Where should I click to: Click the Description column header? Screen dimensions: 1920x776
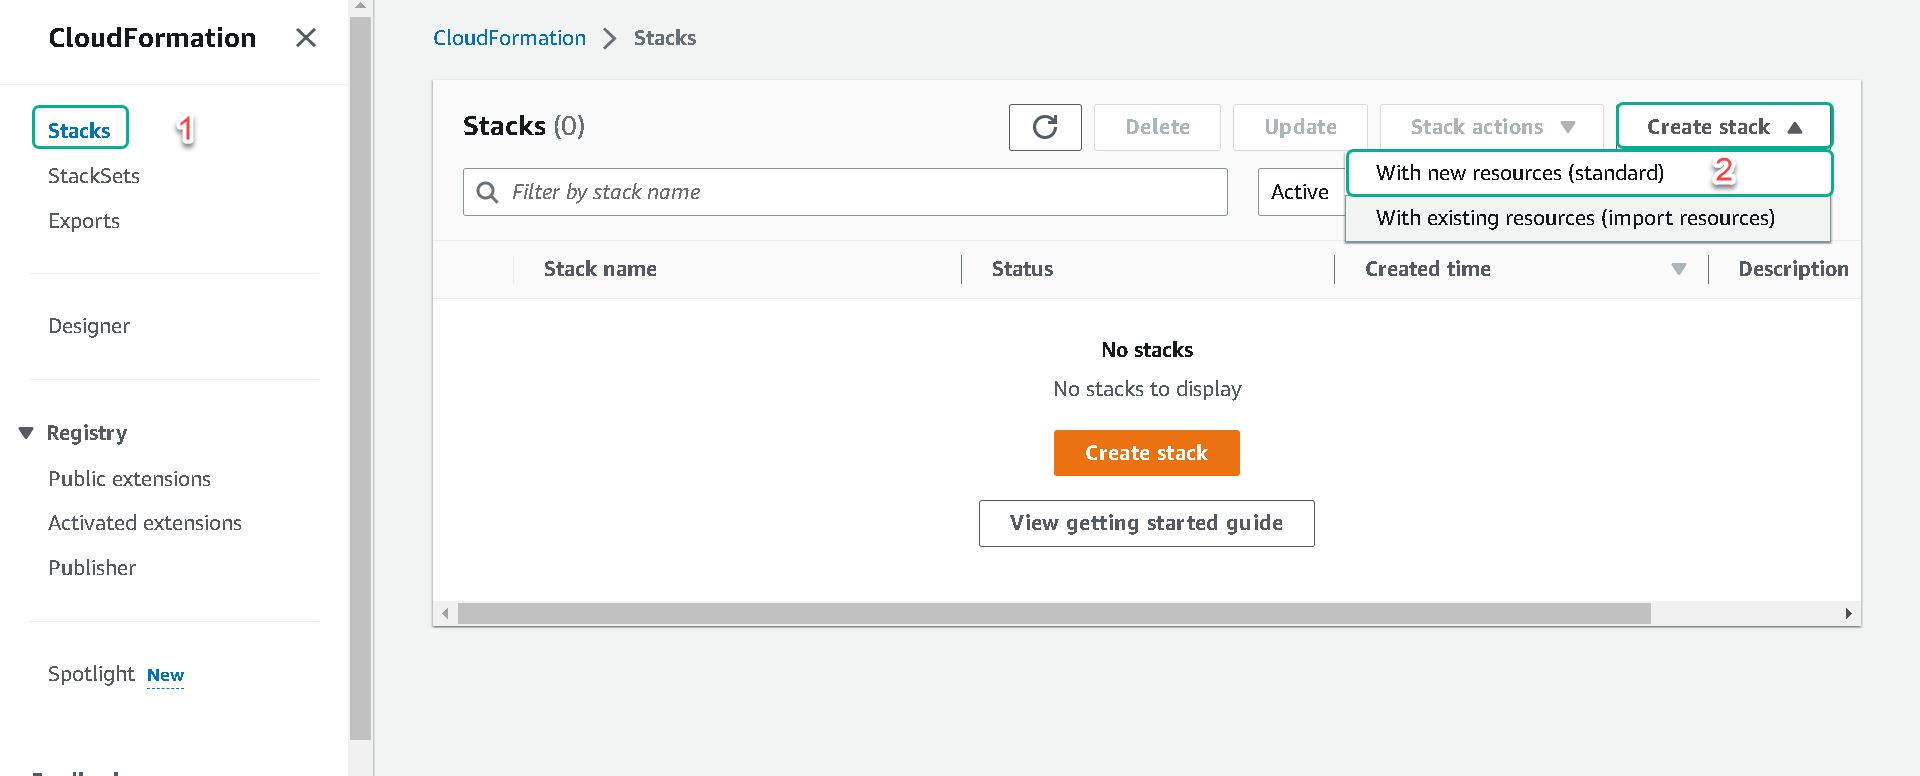1793,269
